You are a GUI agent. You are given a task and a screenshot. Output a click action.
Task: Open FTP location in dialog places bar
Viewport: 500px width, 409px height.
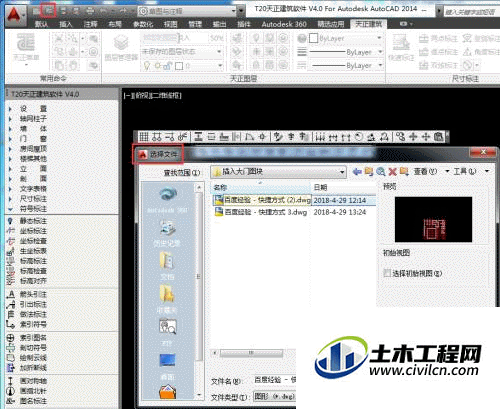click(168, 332)
